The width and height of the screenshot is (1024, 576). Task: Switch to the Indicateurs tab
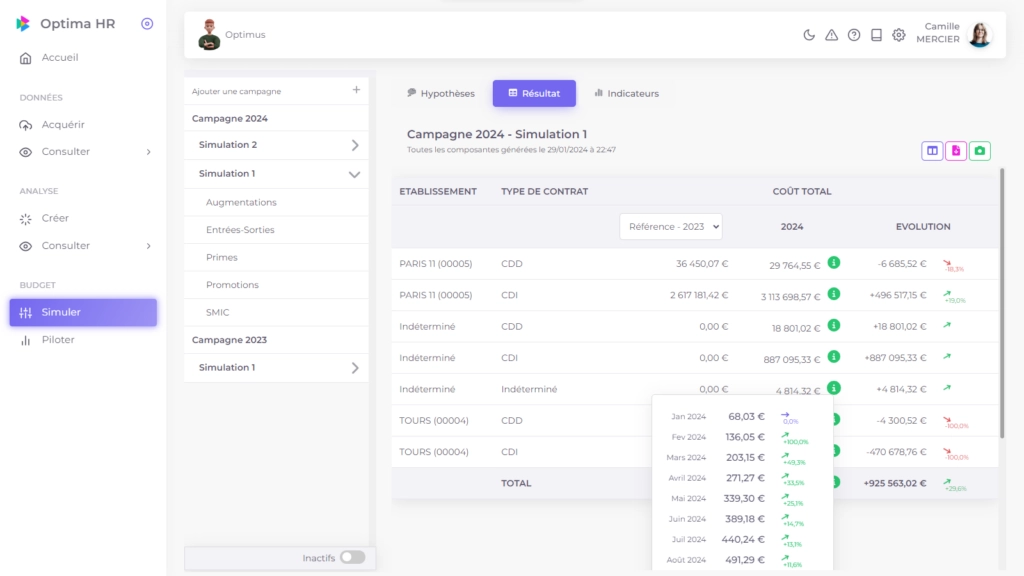coord(626,93)
